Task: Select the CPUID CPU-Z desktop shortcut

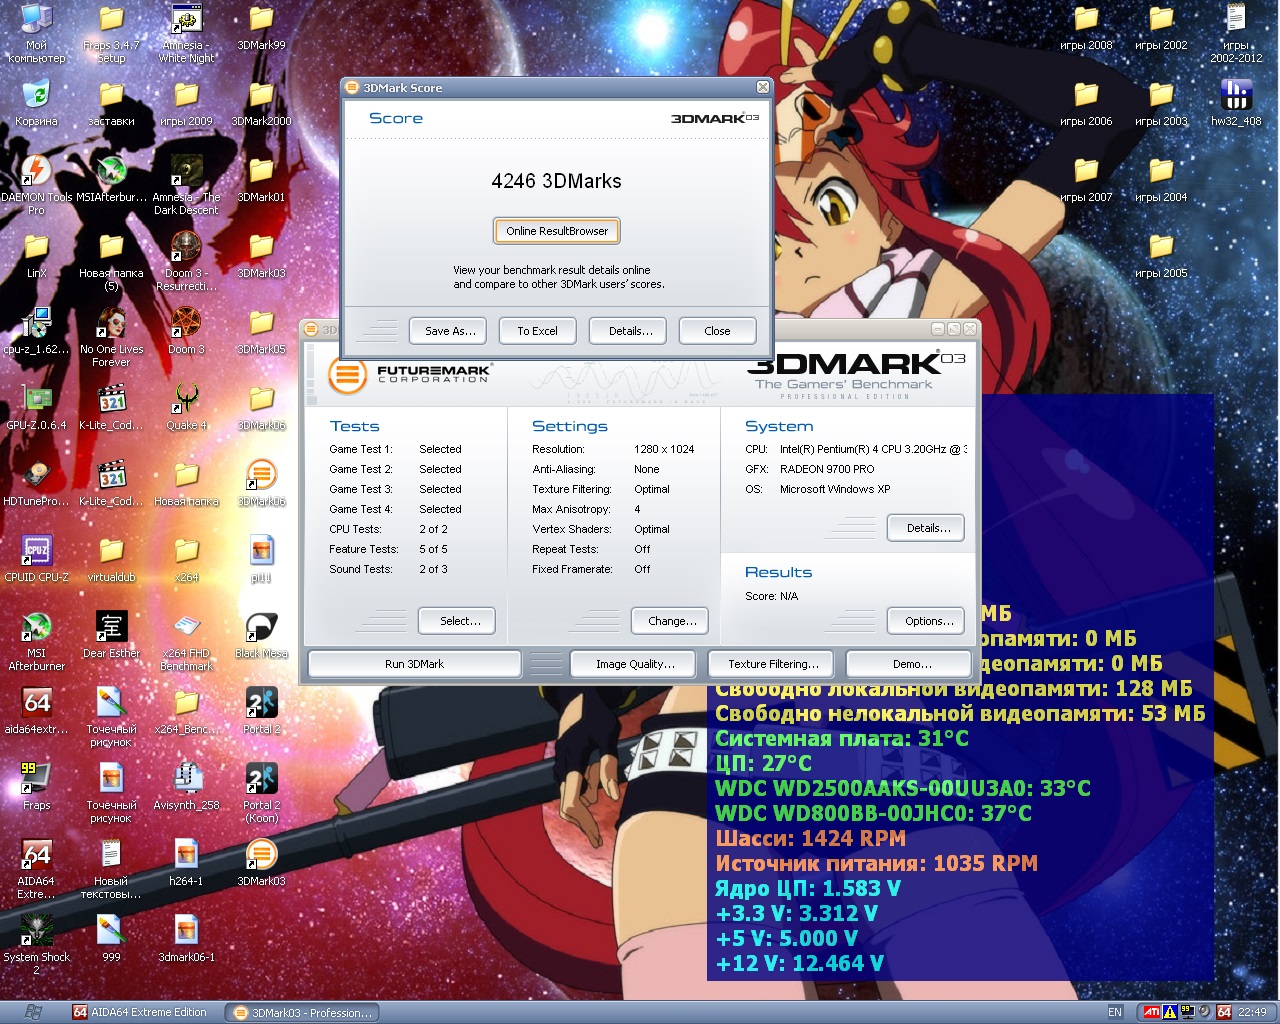Action: 37,557
